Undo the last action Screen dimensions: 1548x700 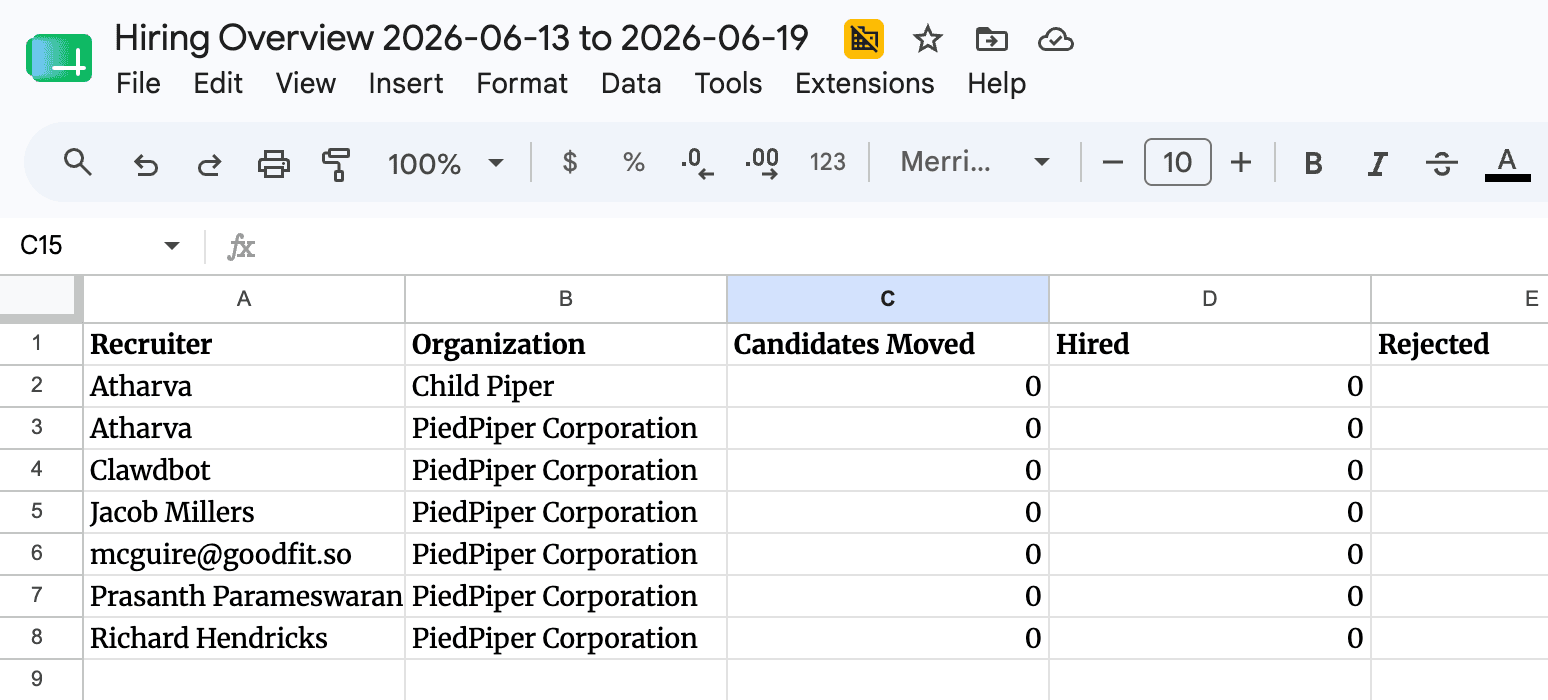tap(146, 163)
